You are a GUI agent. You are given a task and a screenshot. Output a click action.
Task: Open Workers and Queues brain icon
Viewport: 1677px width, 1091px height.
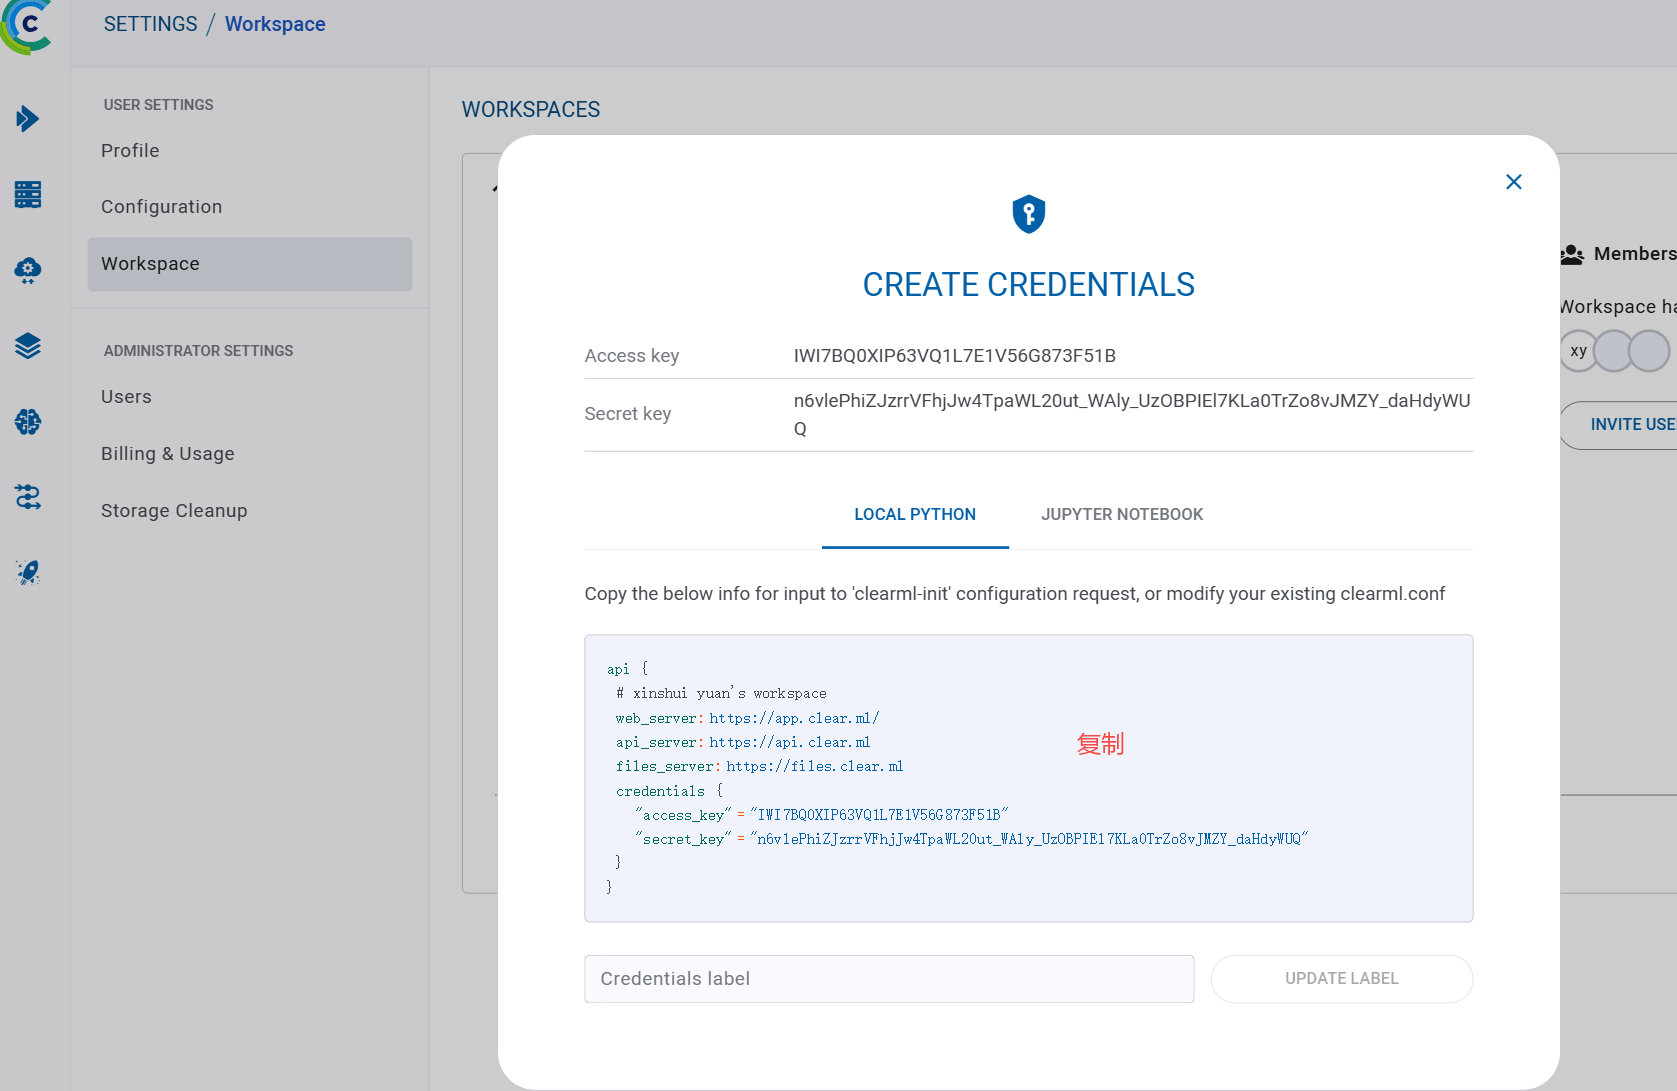pos(28,422)
